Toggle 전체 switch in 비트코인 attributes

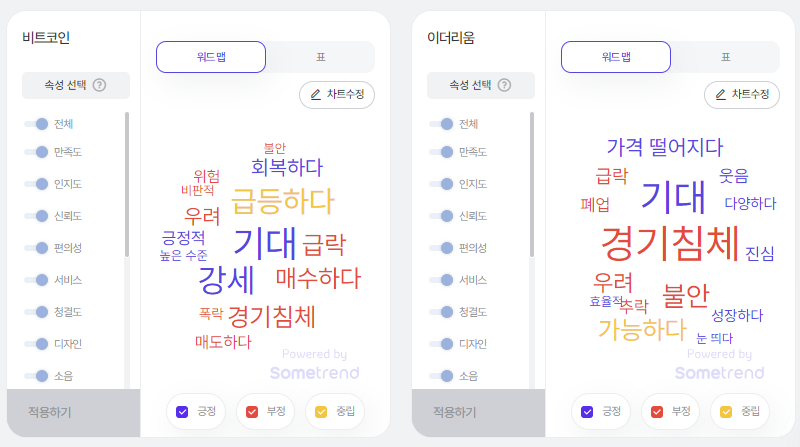(36, 124)
